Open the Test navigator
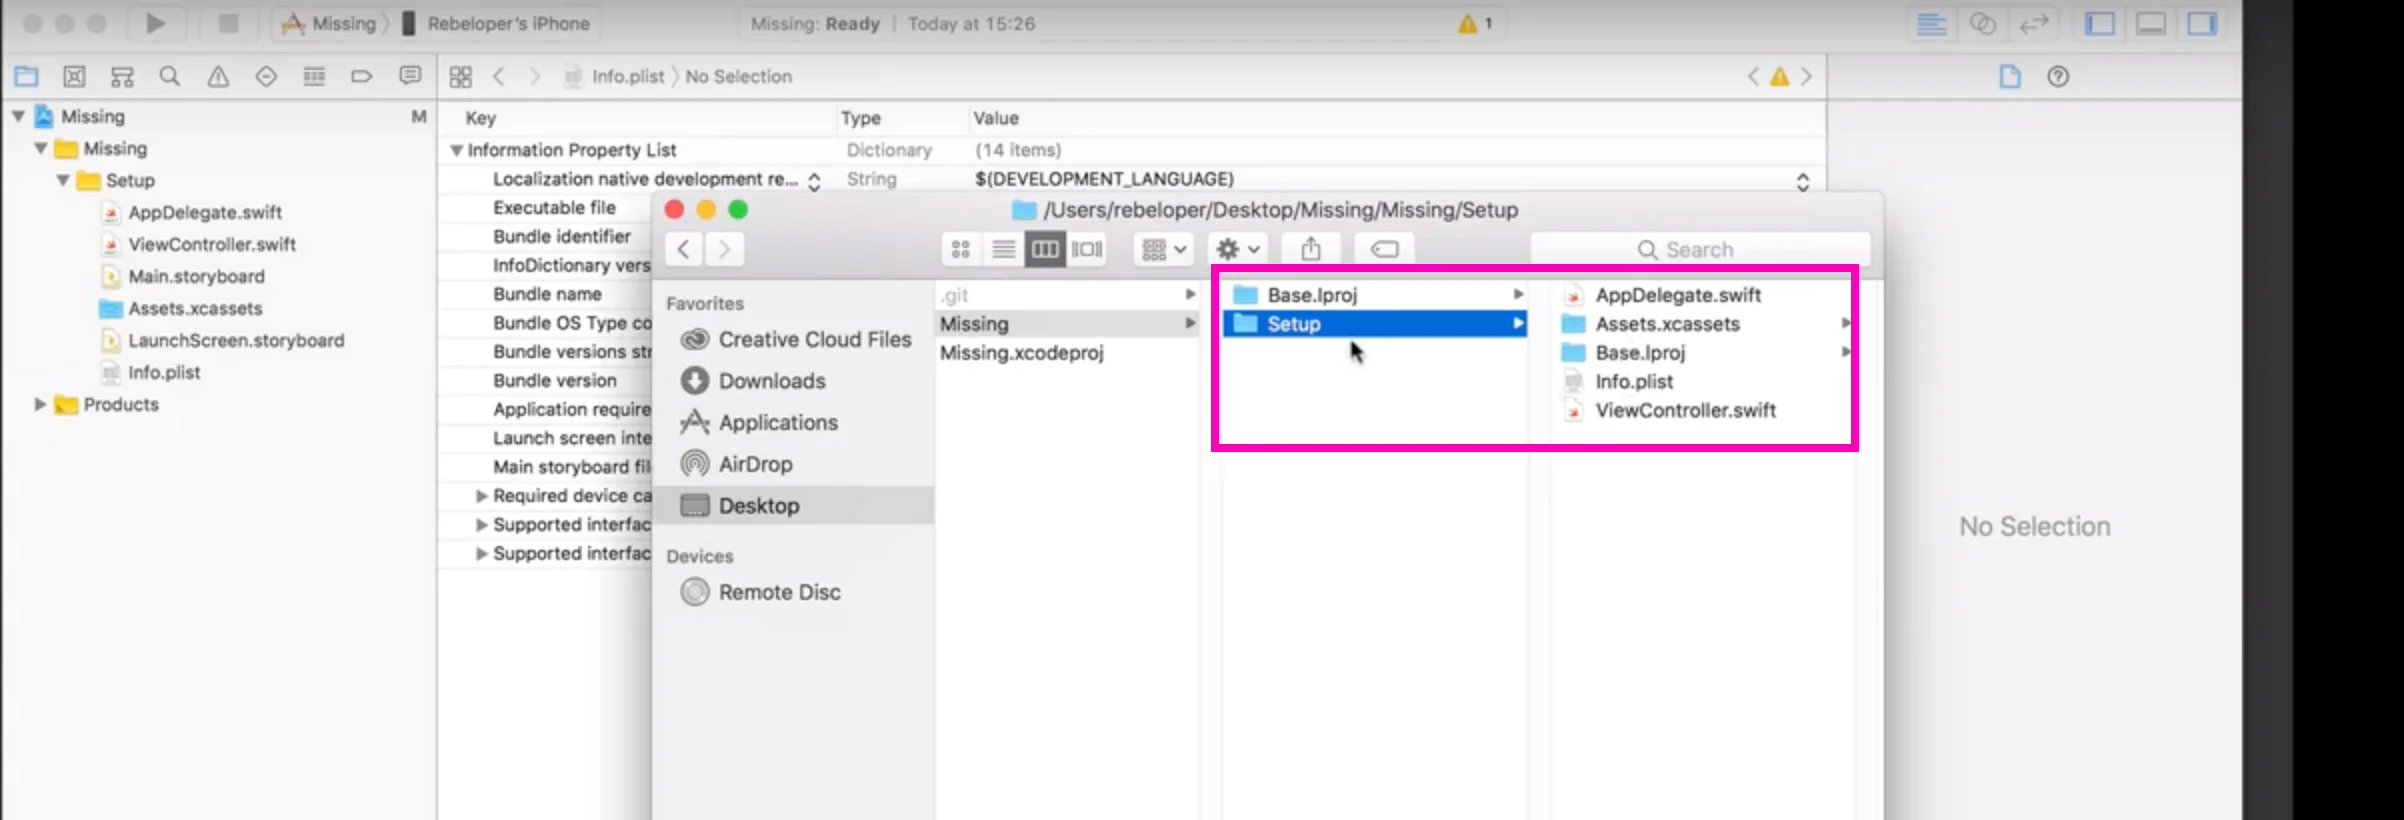 tap(266, 76)
